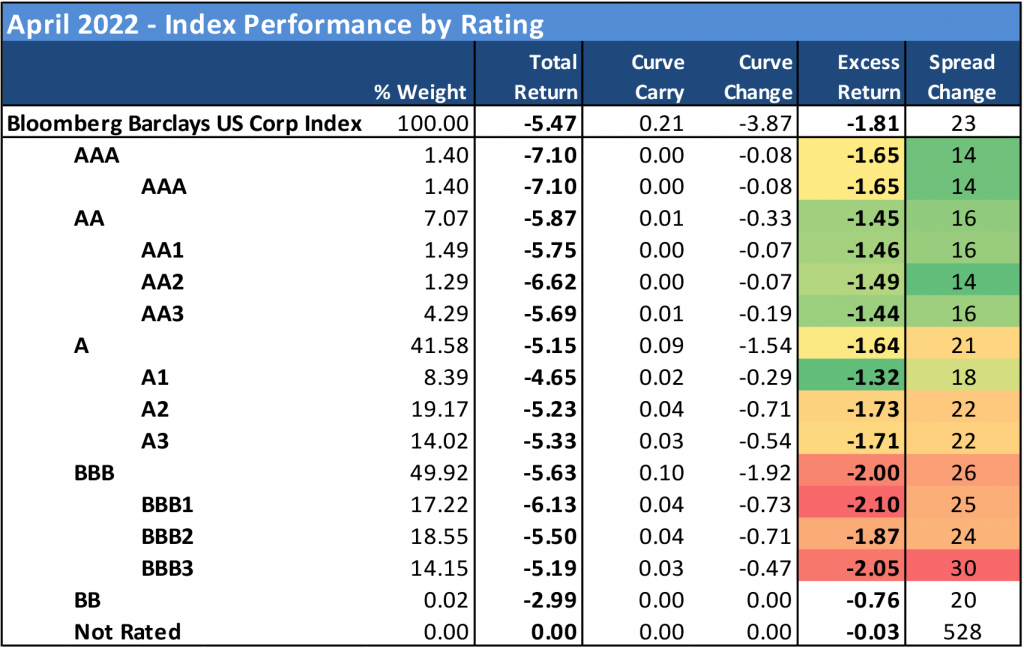Select the Spread Change column header
Viewport: 1024px width, 649px height.
[x=961, y=77]
